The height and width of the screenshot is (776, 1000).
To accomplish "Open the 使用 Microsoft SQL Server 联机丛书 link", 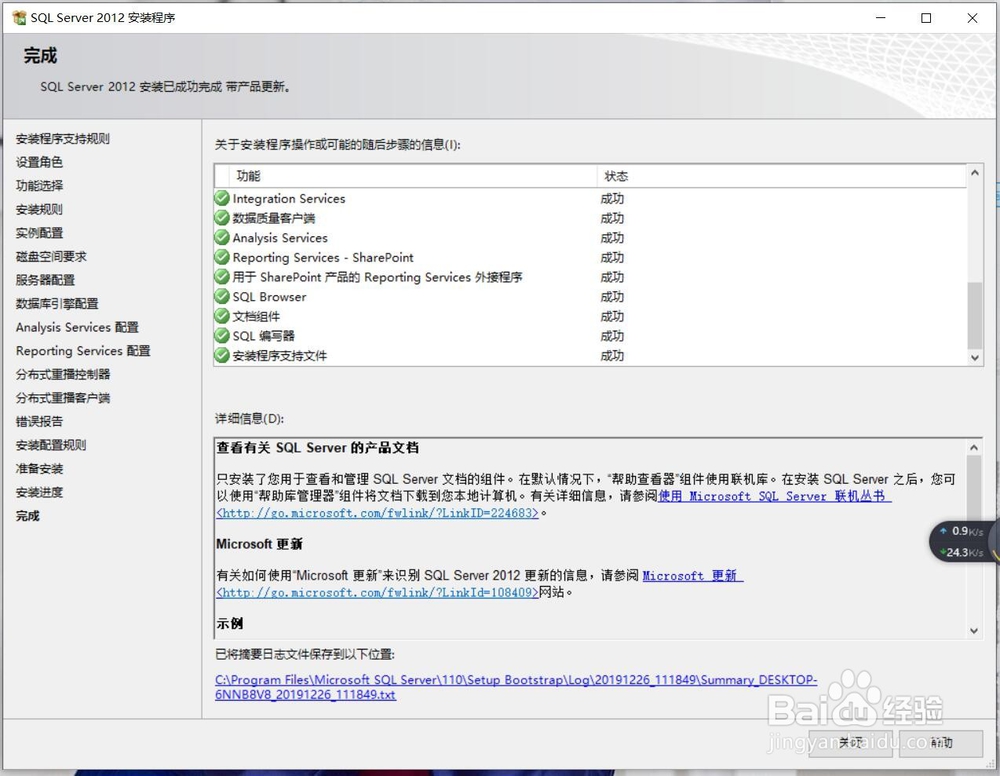I will click(774, 496).
